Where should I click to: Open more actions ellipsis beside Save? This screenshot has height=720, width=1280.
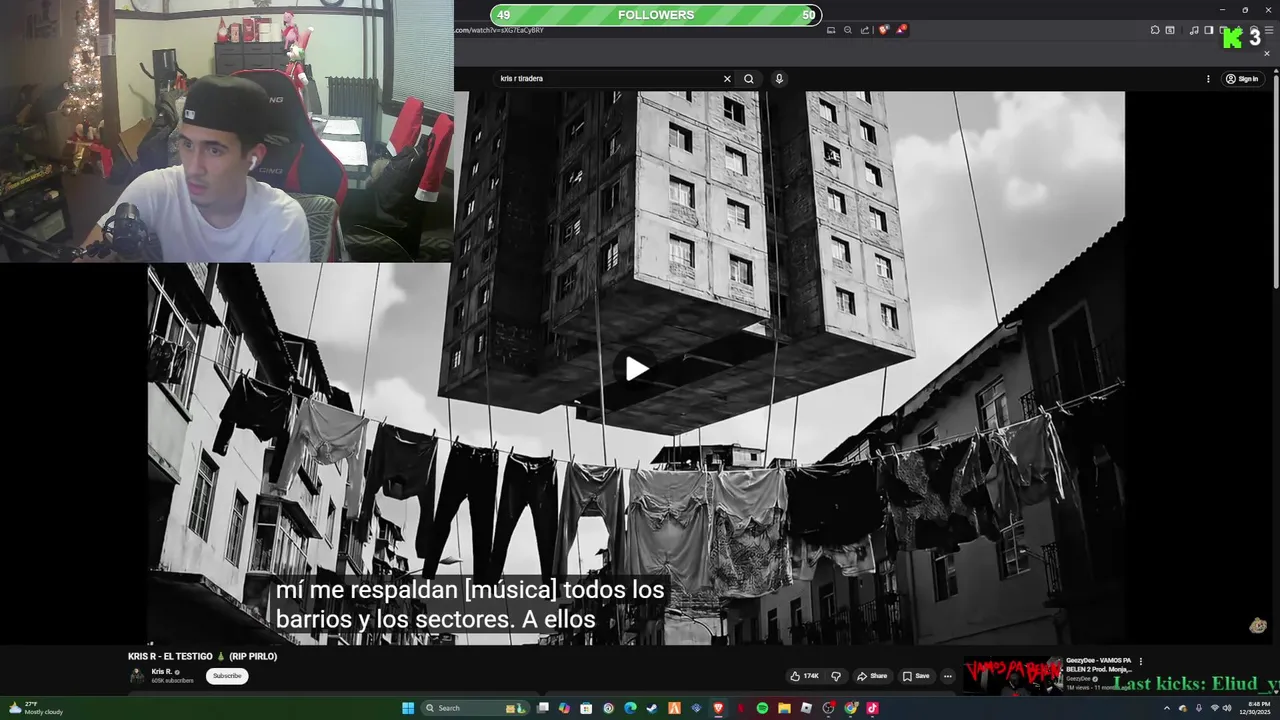click(x=948, y=676)
